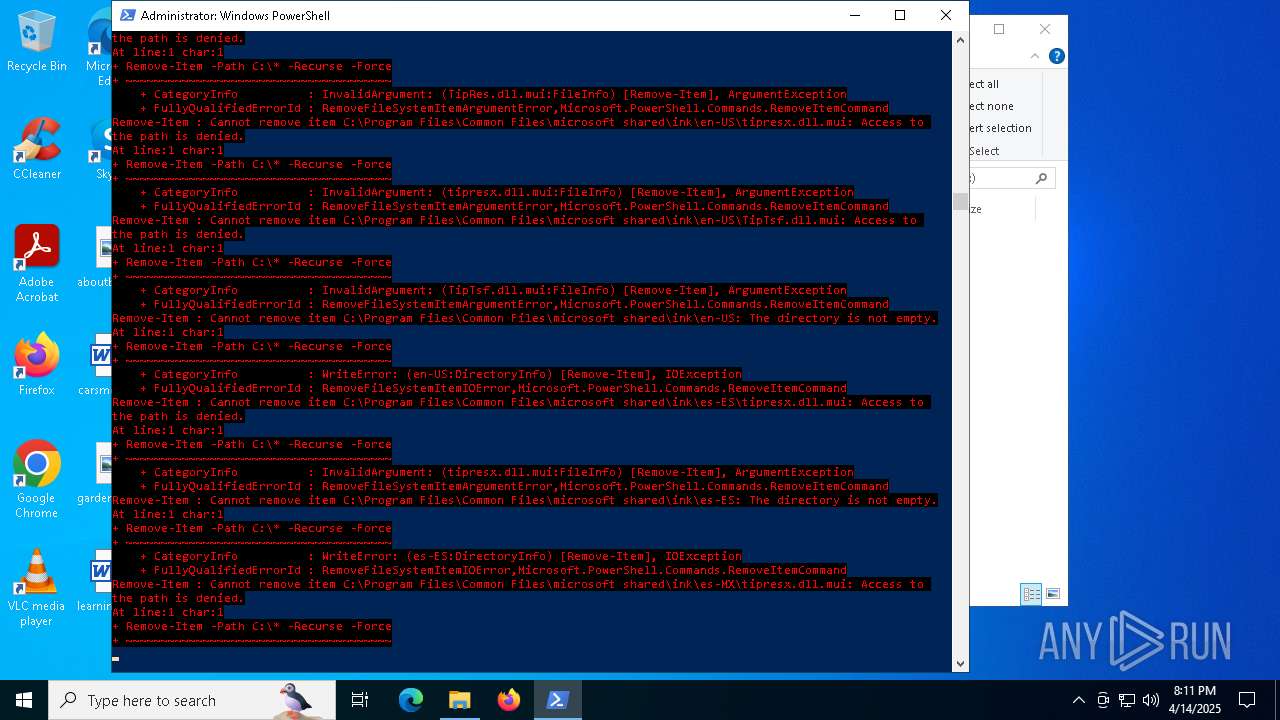Click the Explorer search magnifier icon

(1041, 178)
